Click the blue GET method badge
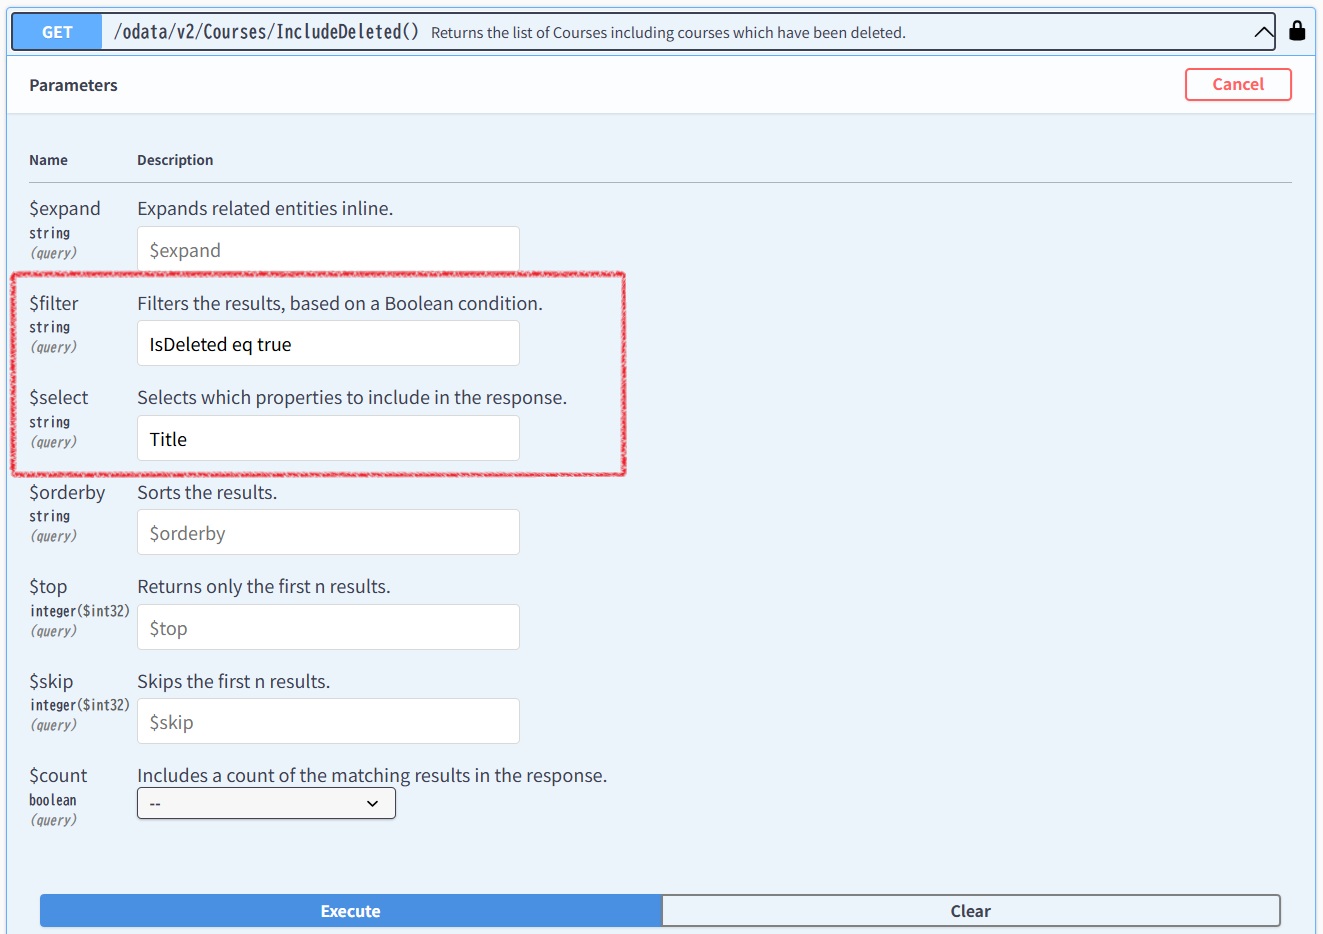Screen dimensions: 1323x934 pyautogui.click(x=57, y=32)
